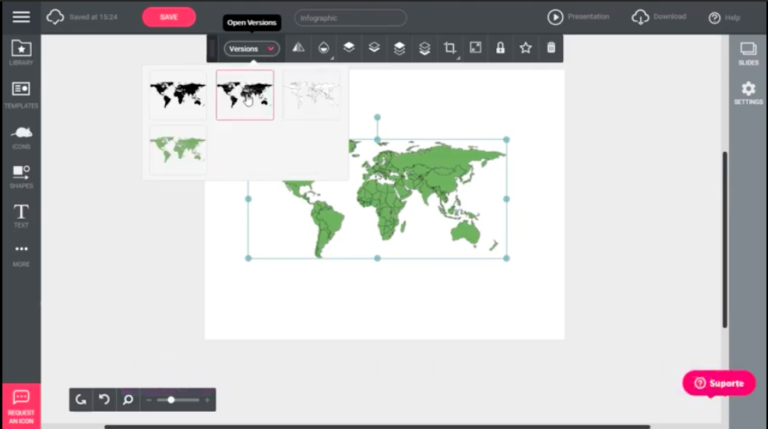
Task: Click the bottom-right resize handle of the map
Action: coord(506,258)
